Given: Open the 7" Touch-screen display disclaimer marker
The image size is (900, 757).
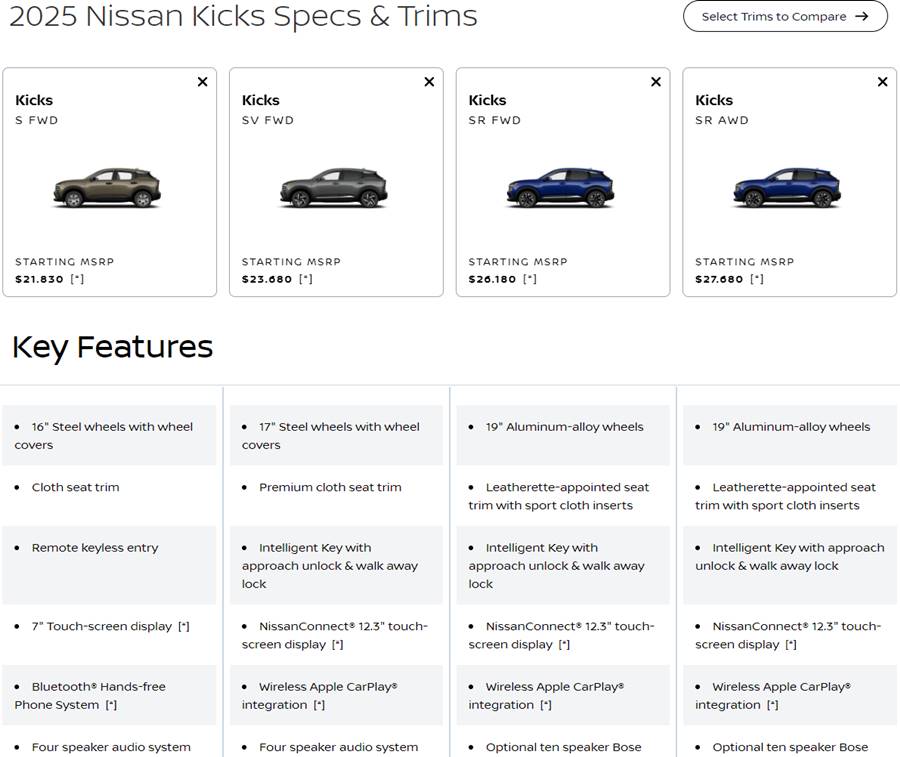Looking at the screenshot, I should pyautogui.click(x=184, y=627).
